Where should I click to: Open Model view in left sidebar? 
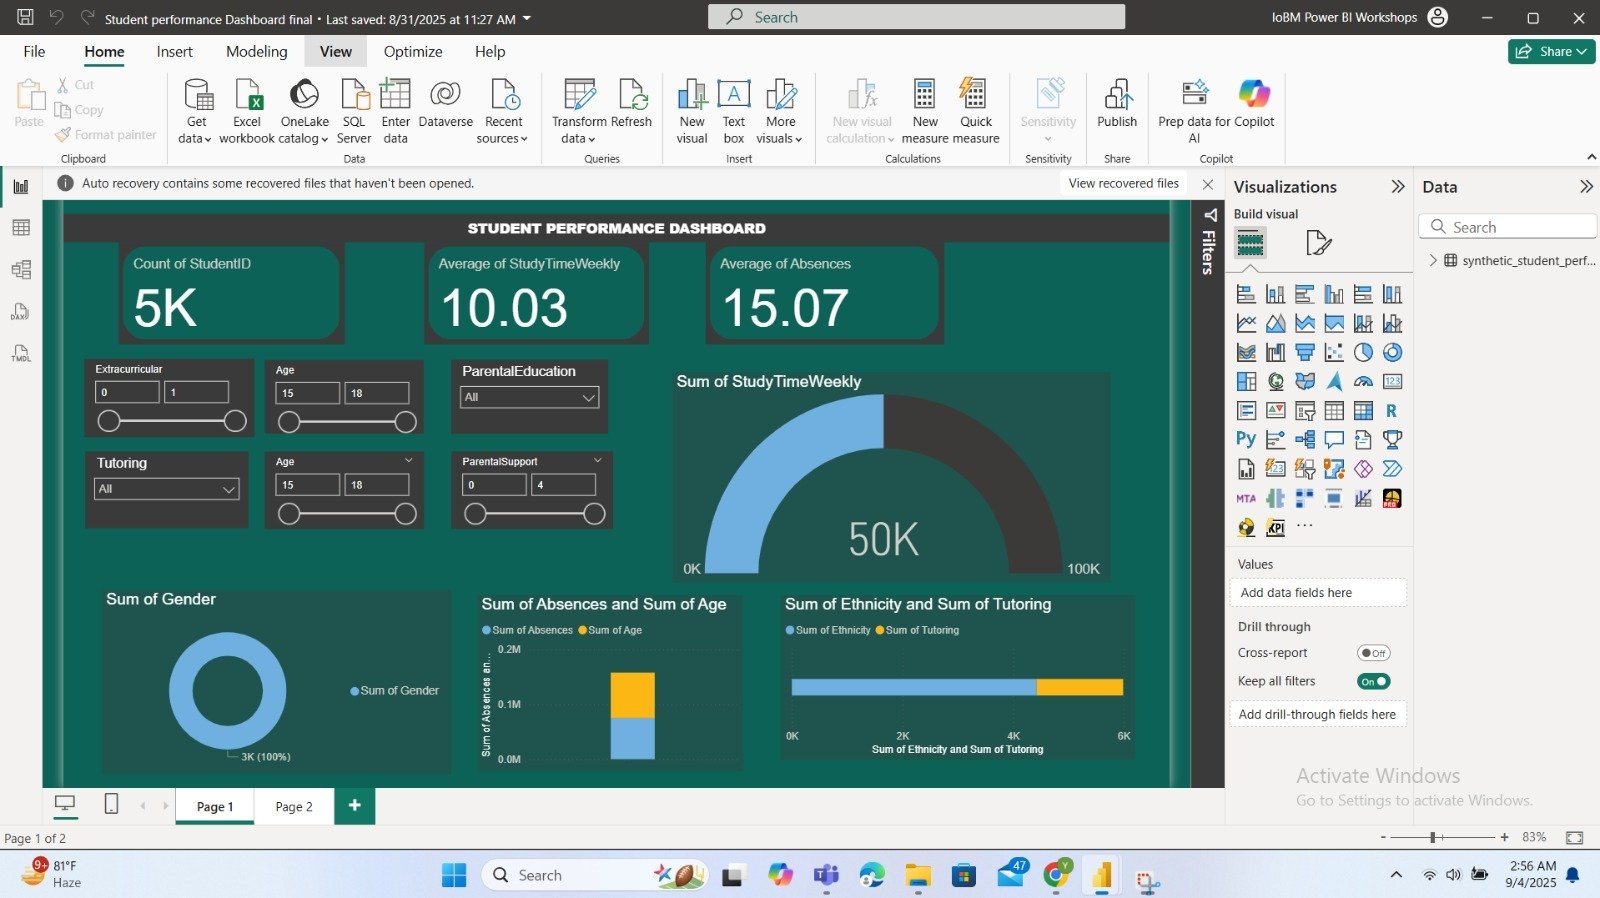point(21,270)
